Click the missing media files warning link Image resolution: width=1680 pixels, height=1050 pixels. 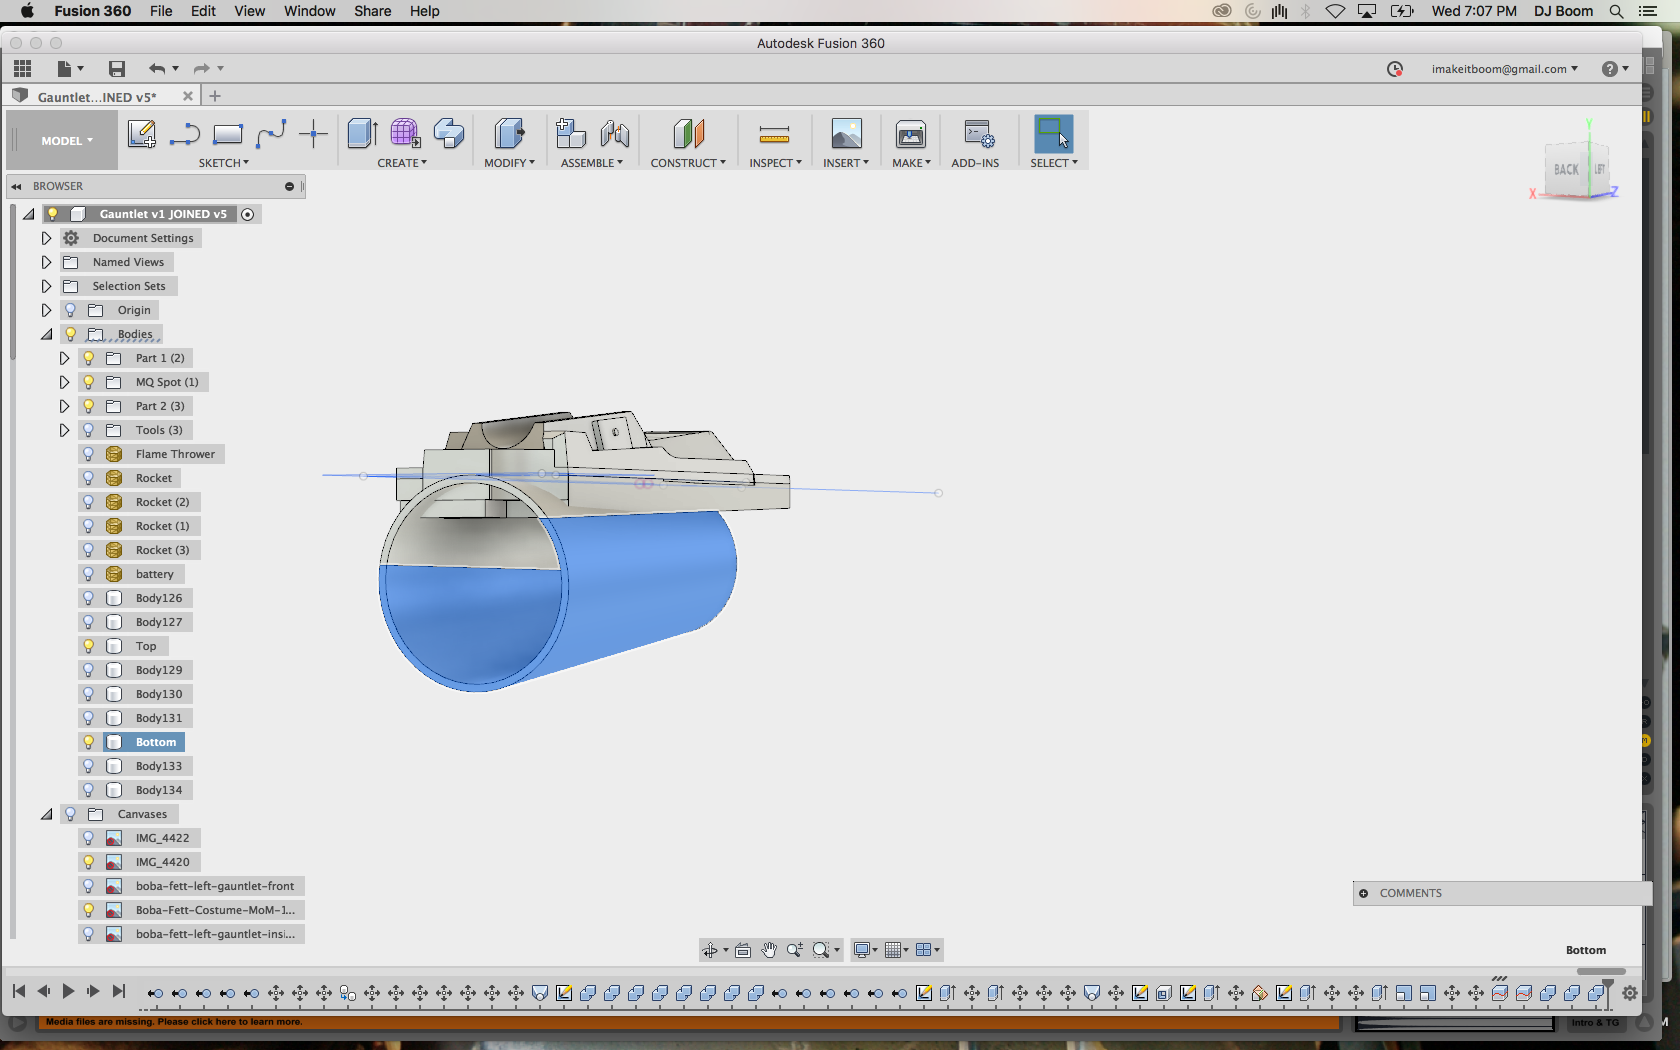tap(174, 1022)
